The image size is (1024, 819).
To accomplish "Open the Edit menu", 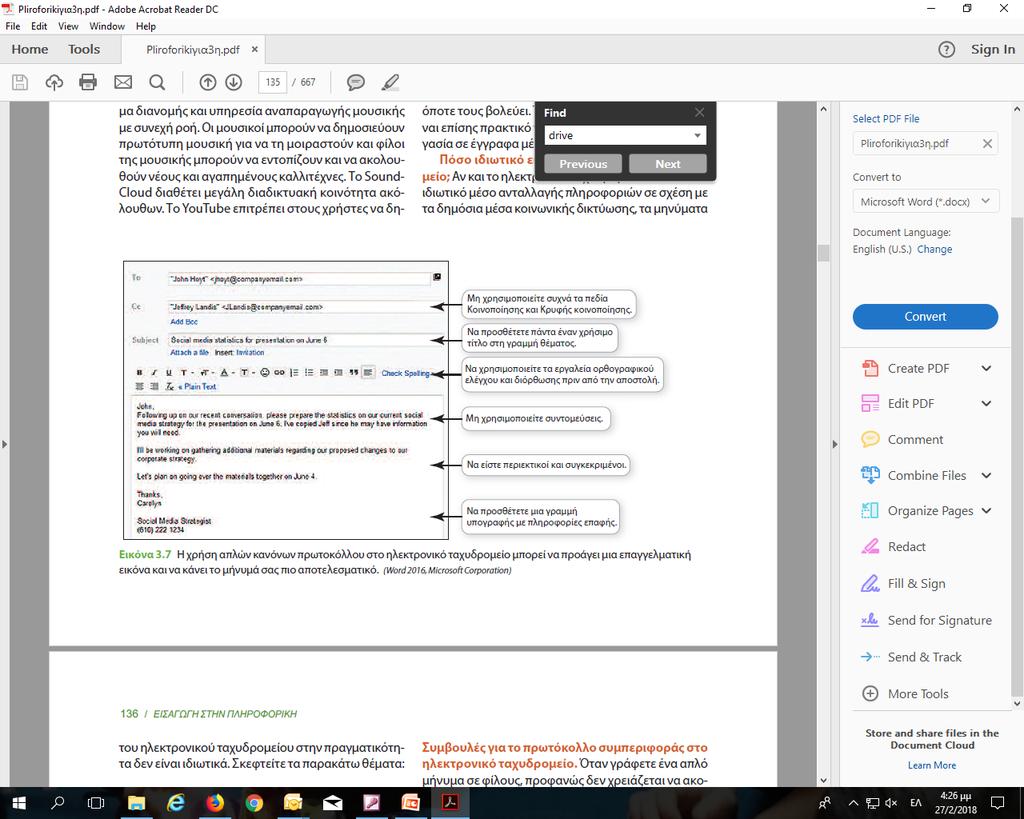I will (39, 26).
